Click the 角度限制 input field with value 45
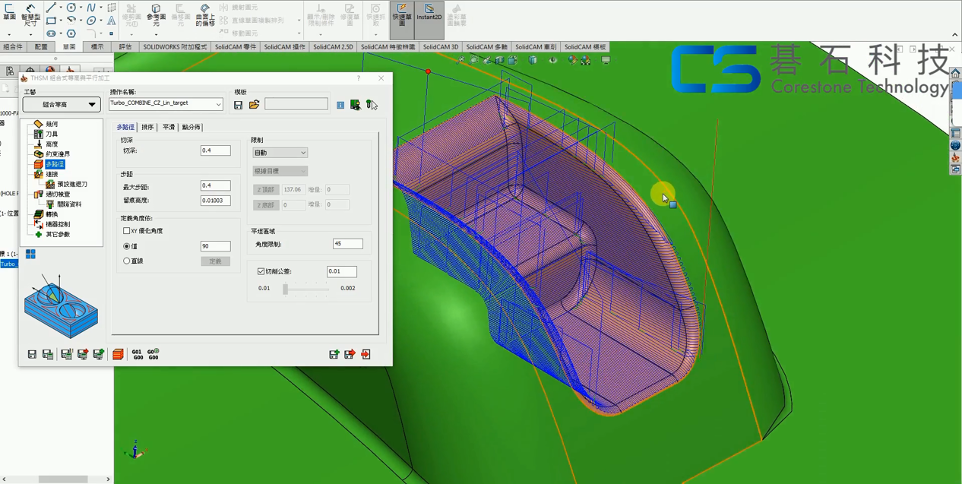The image size is (962, 484). (347, 244)
